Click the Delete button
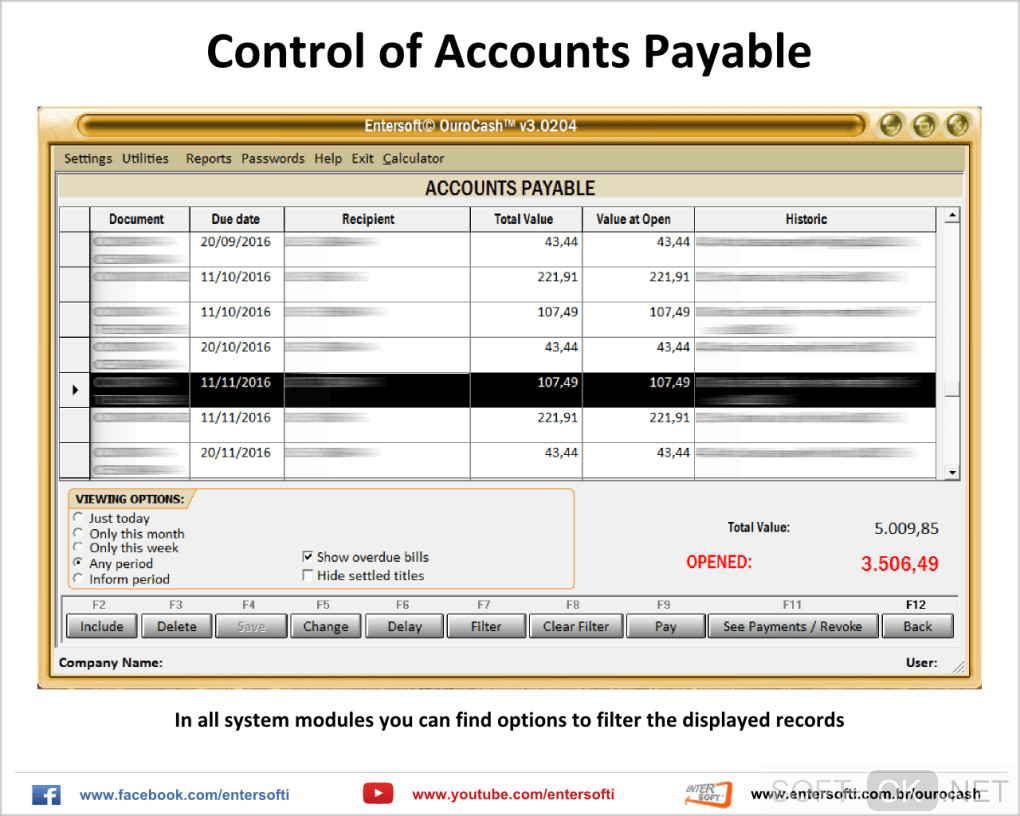This screenshot has width=1020, height=816. click(176, 626)
